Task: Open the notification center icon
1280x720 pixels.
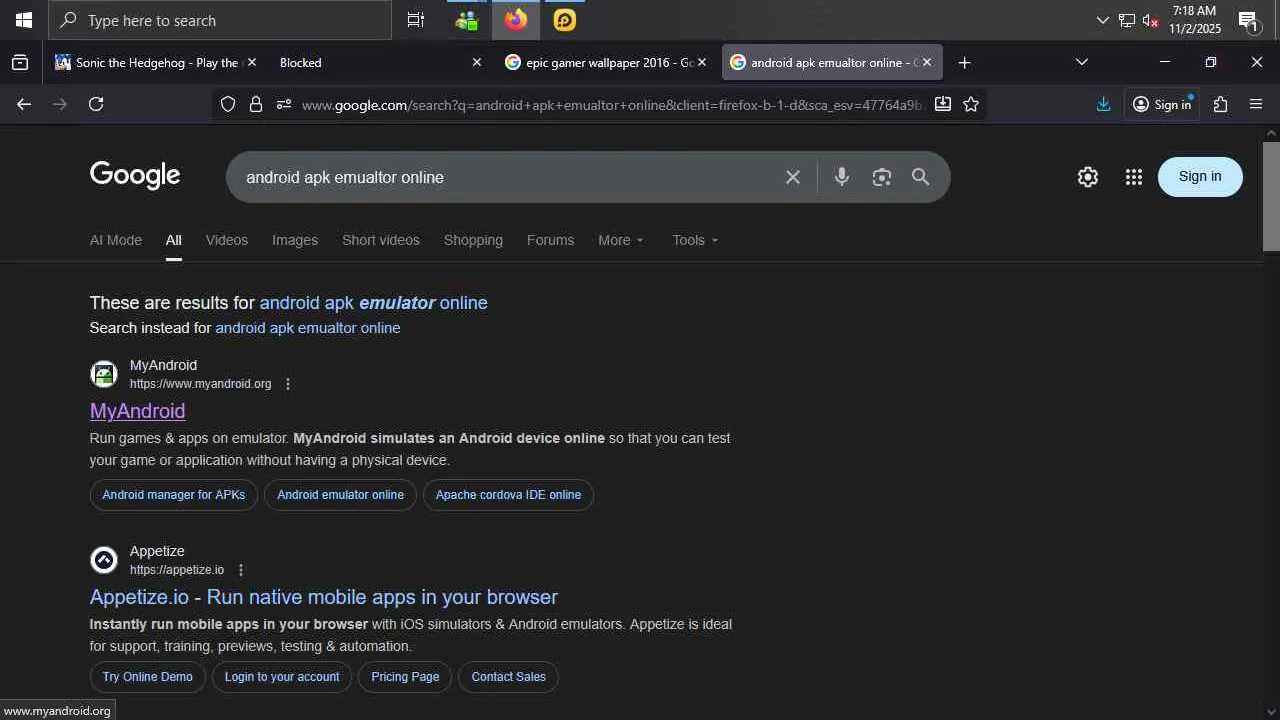Action: [x=1248, y=20]
